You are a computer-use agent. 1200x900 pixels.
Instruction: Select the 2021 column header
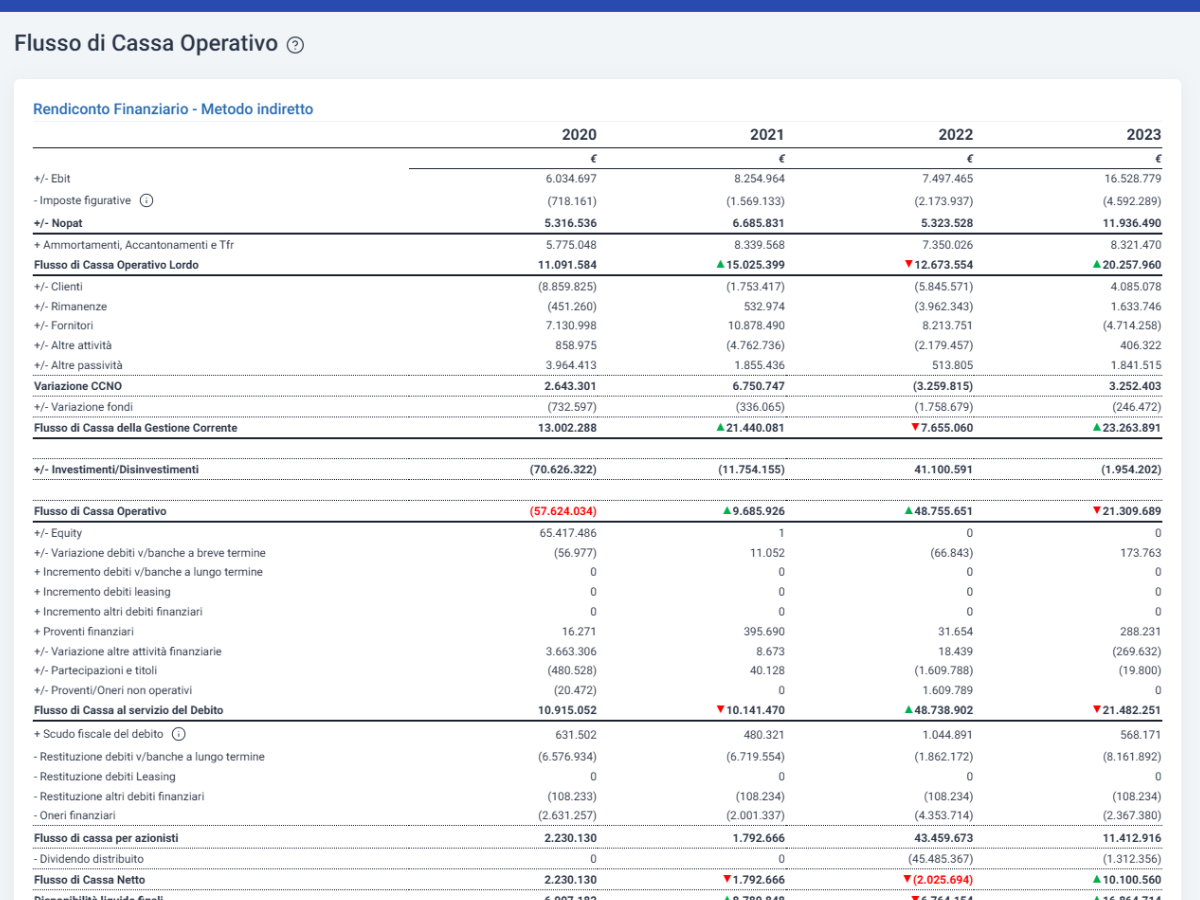(x=767, y=135)
